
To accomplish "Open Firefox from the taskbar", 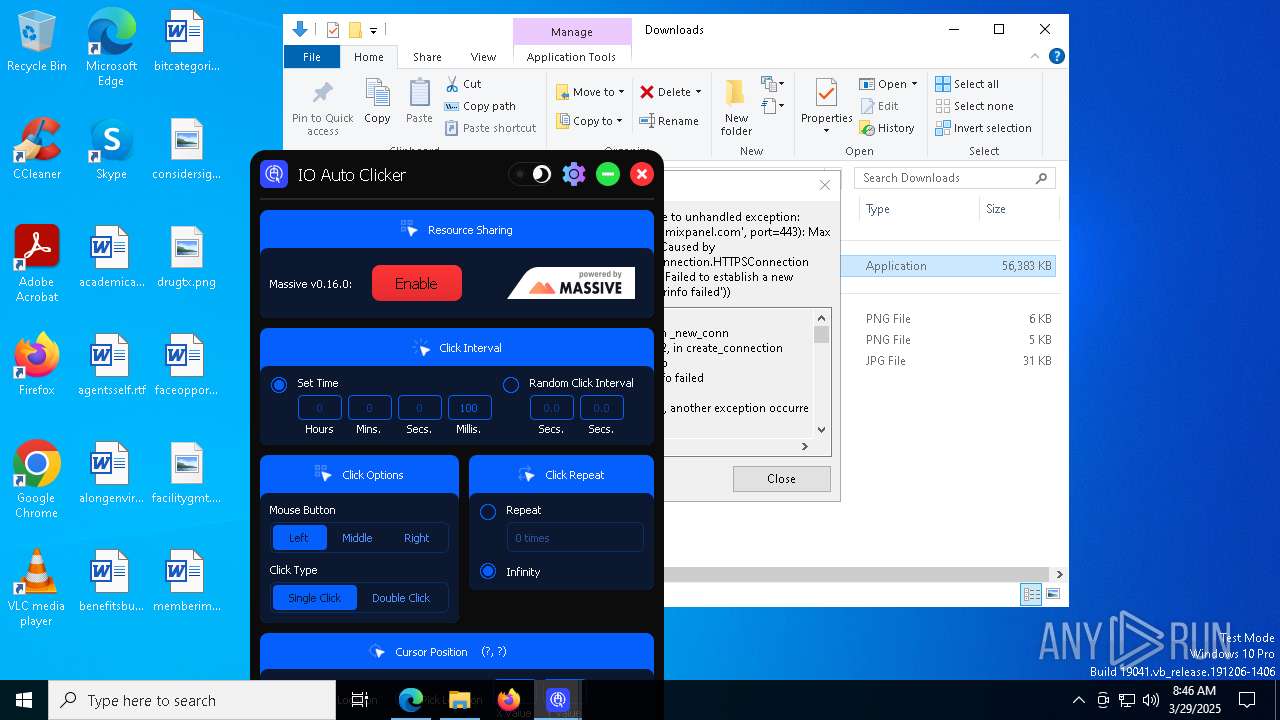I will [509, 700].
